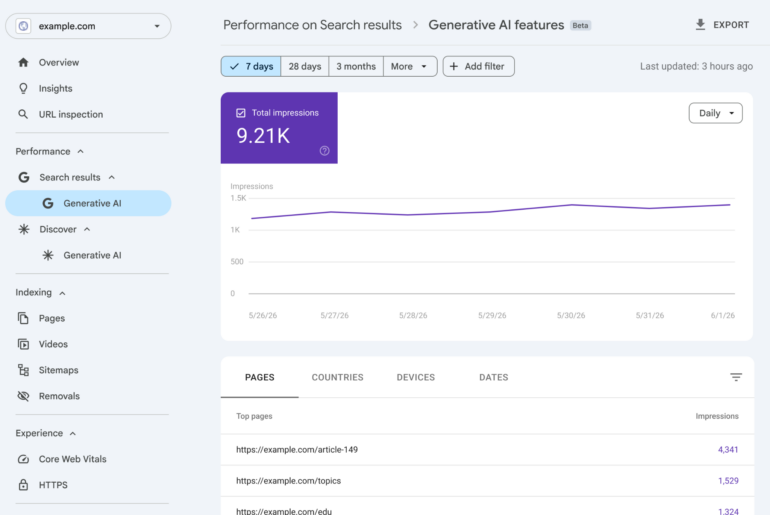Click the plus icon in Add filter
Image resolution: width=770 pixels, height=515 pixels.
pyautogui.click(x=454, y=66)
